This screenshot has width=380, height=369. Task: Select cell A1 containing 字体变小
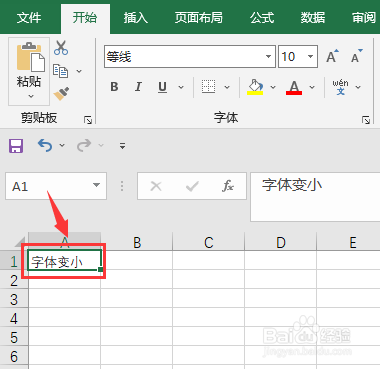tap(64, 260)
